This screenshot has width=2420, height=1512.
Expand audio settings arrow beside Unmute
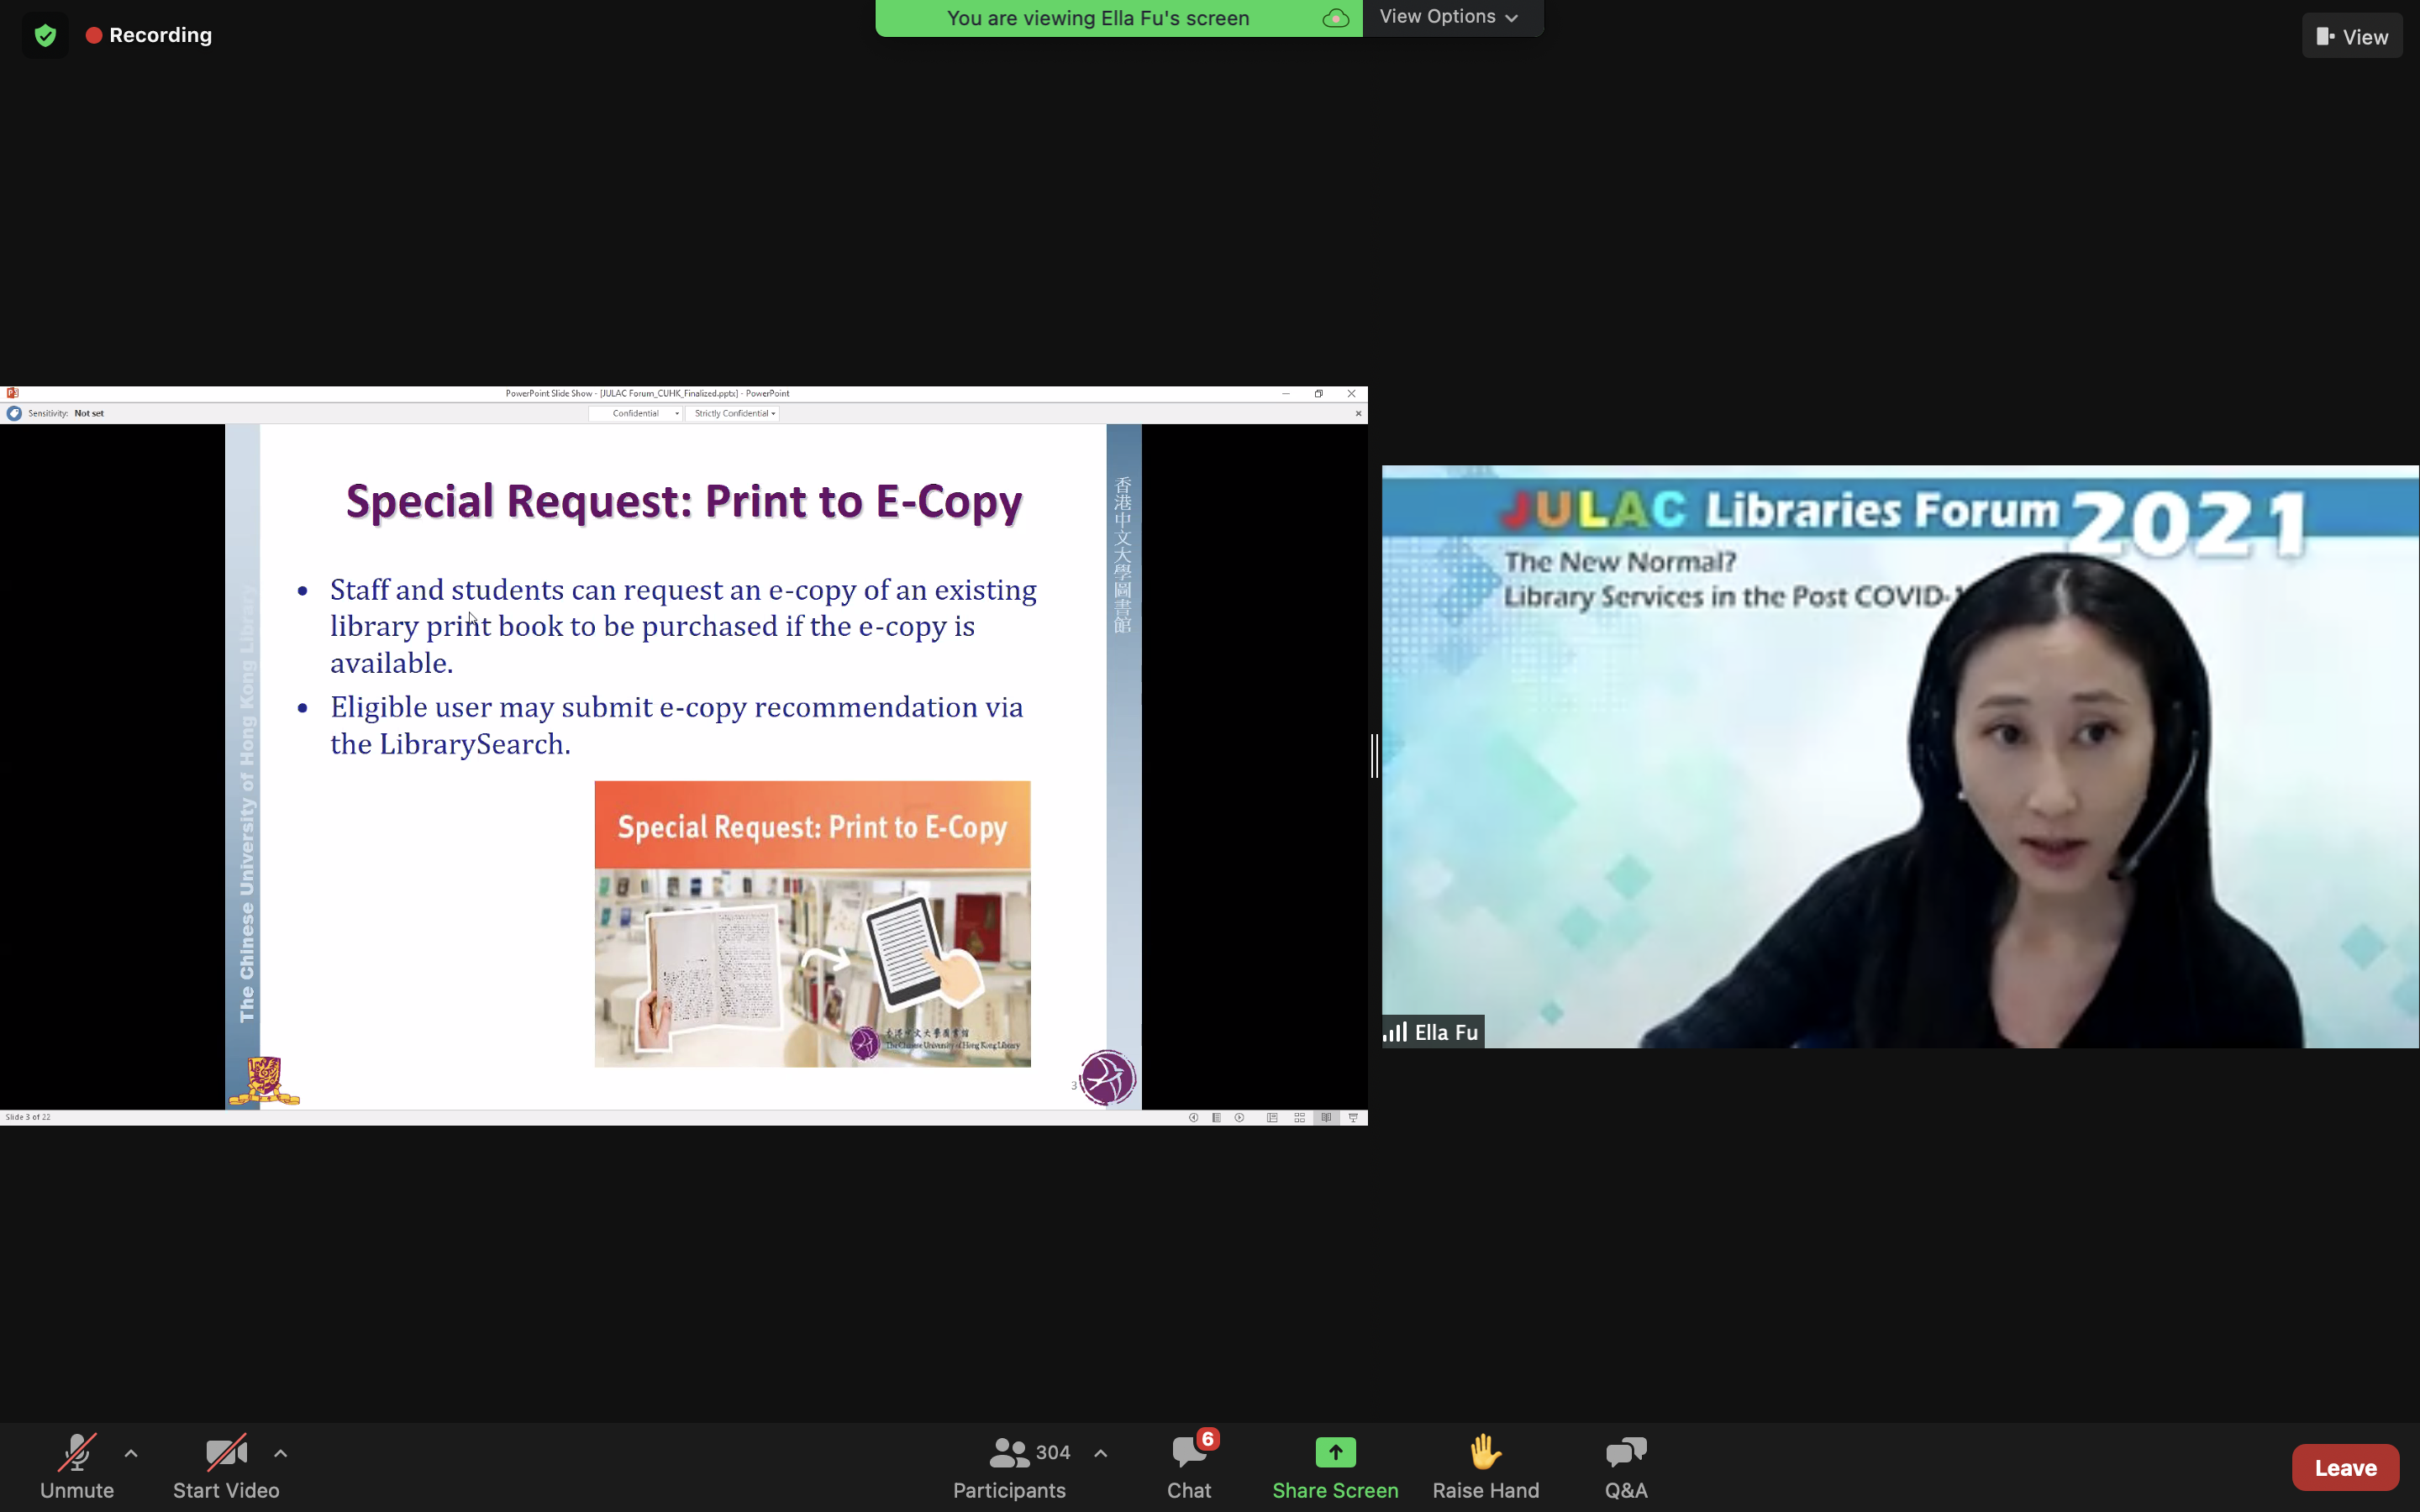pyautogui.click(x=131, y=1453)
